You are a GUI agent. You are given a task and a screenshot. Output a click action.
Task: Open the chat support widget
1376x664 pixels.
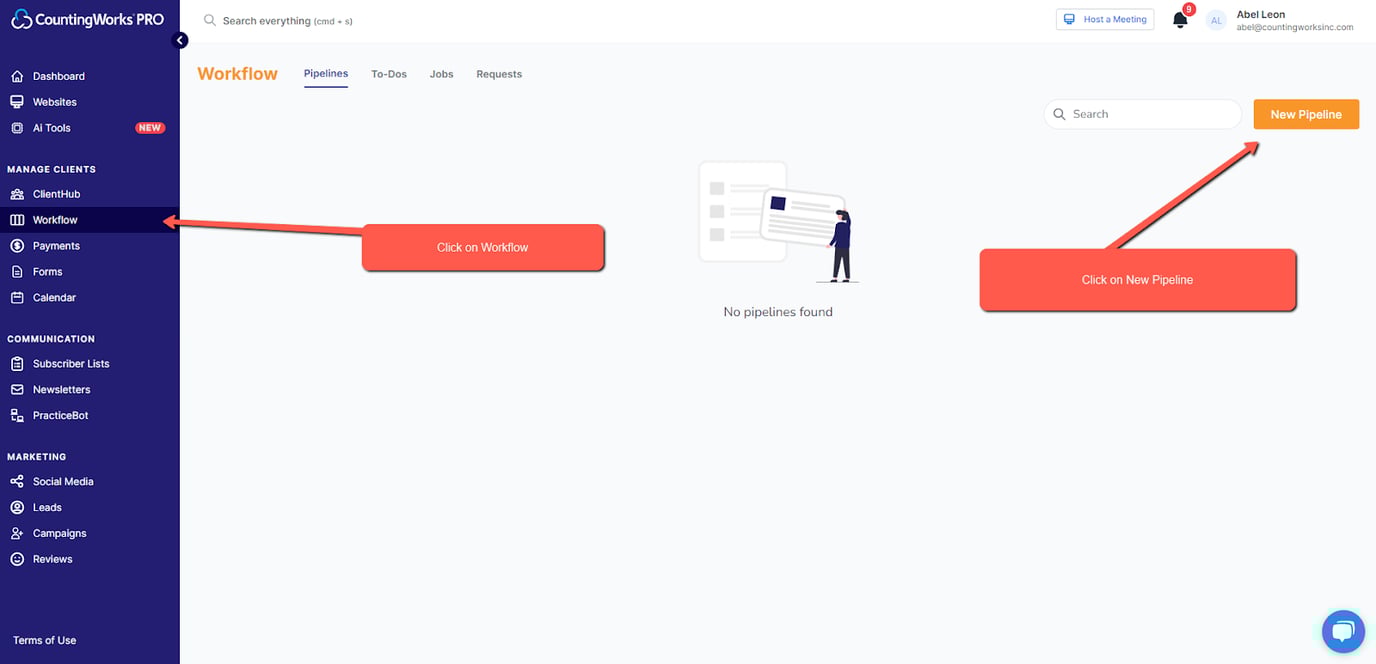click(1343, 631)
